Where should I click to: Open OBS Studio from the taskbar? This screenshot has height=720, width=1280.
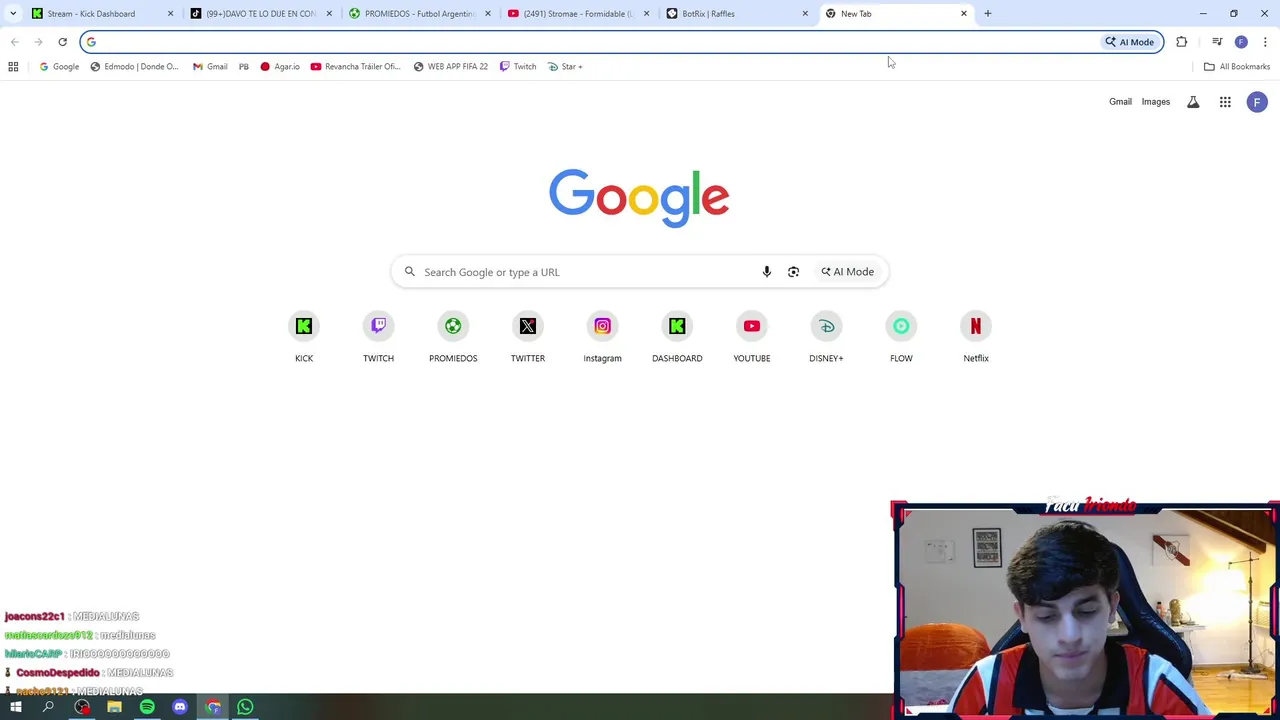pos(82,707)
